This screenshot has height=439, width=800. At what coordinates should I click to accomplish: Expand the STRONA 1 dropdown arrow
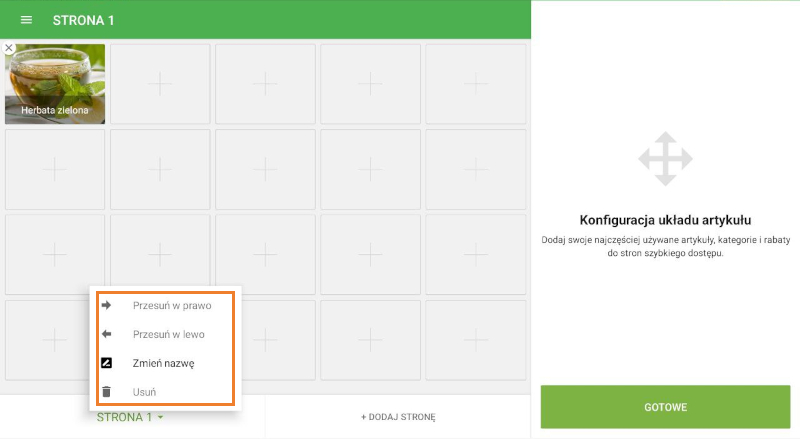pos(161,417)
